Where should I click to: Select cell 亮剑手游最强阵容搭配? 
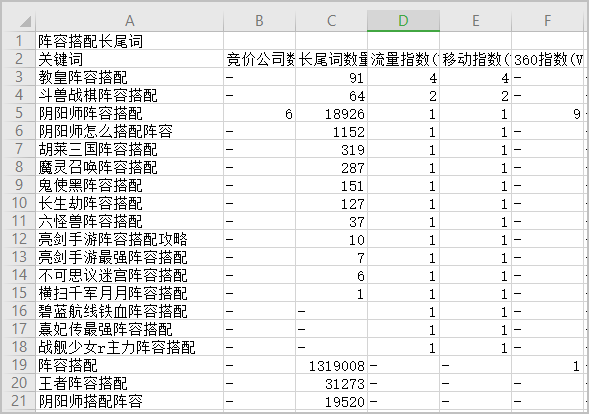[x=130, y=257]
